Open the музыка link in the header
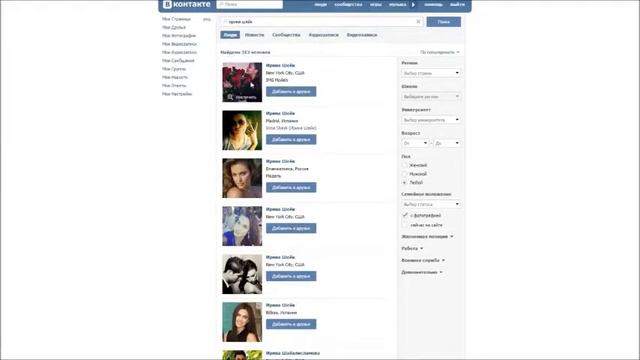The image size is (640, 360). coord(398,4)
